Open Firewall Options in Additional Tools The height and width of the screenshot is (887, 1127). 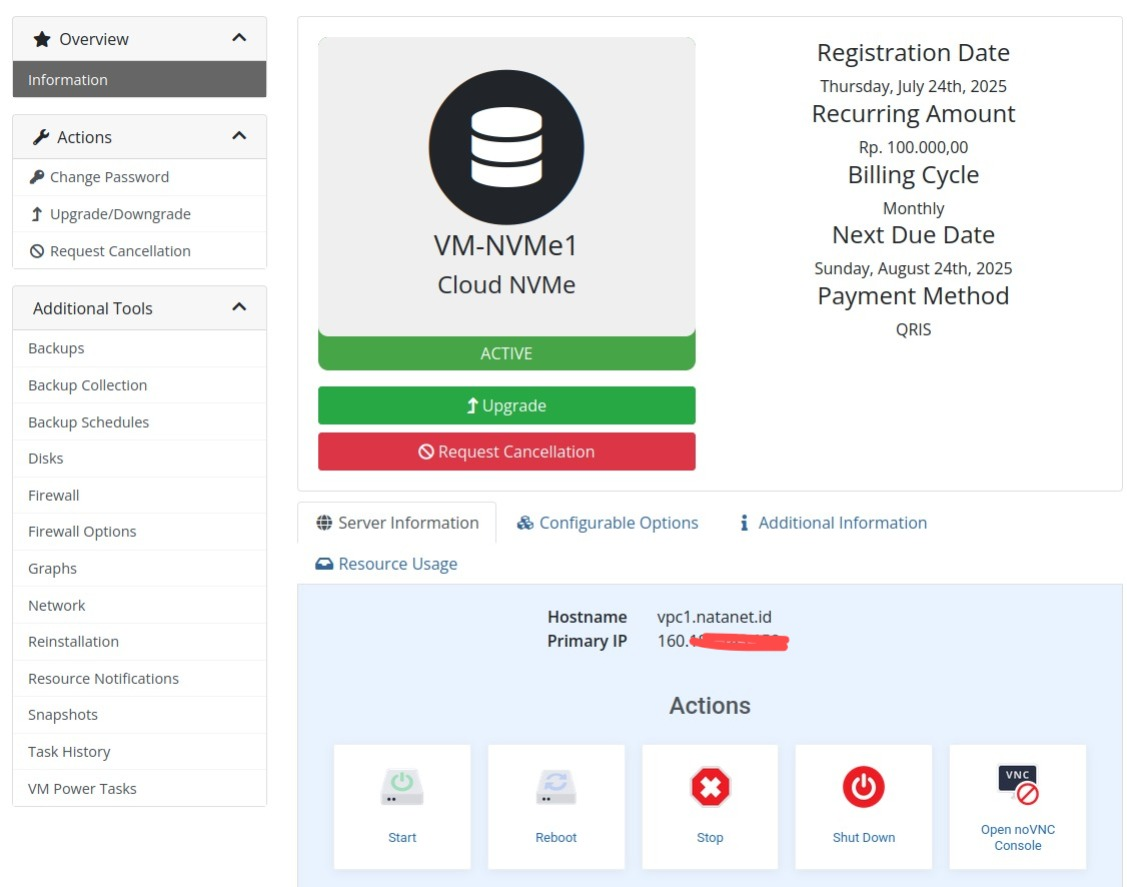pyautogui.click(x=139, y=531)
